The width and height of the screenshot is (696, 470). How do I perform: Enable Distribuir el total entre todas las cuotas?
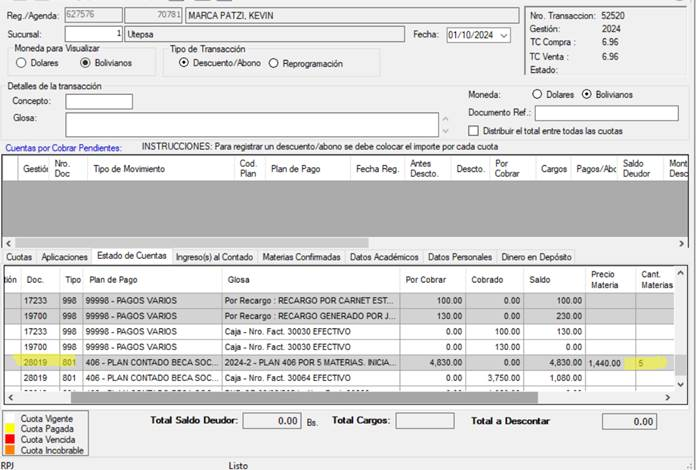coord(473,131)
